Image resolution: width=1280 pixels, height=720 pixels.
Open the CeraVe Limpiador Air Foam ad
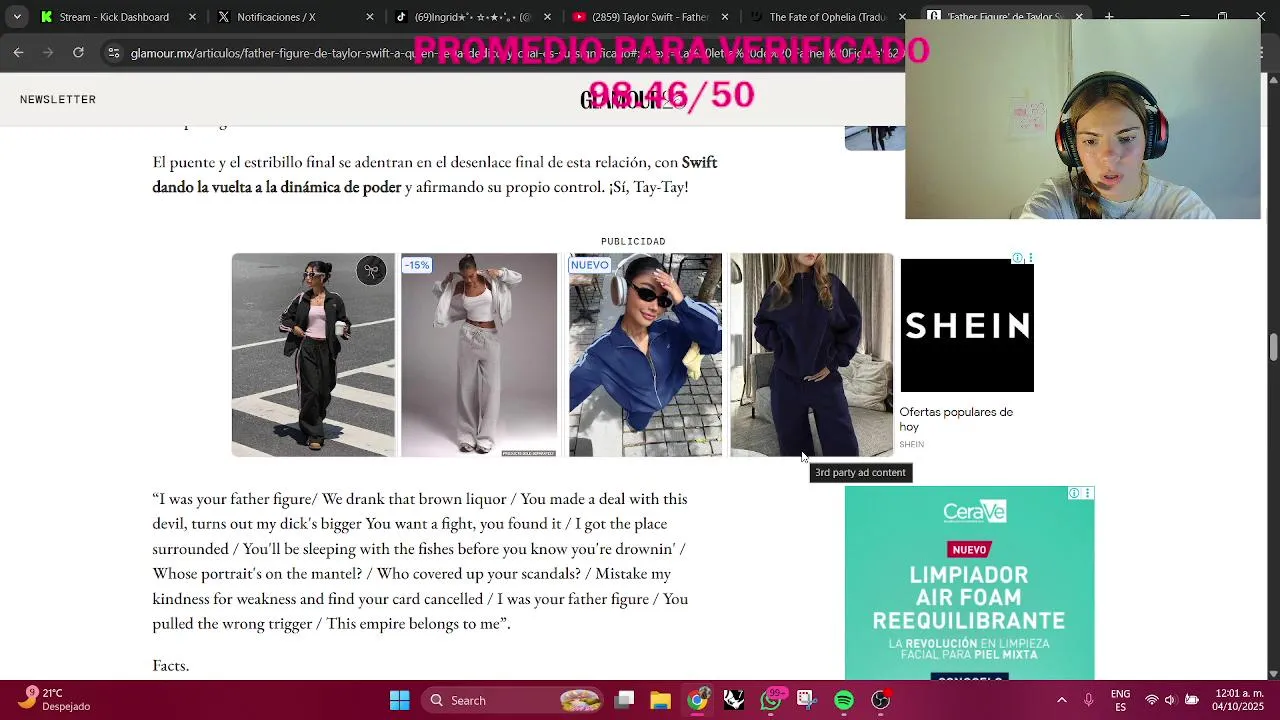(x=969, y=585)
